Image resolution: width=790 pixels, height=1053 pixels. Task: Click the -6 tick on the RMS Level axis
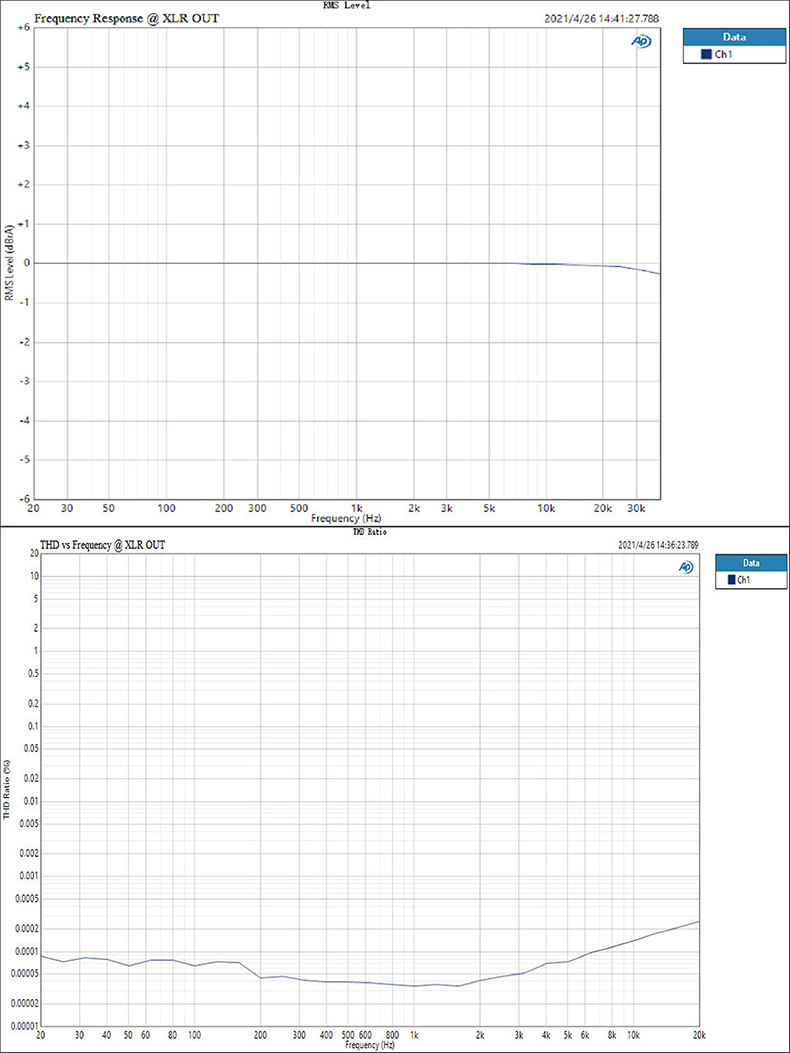24,500
